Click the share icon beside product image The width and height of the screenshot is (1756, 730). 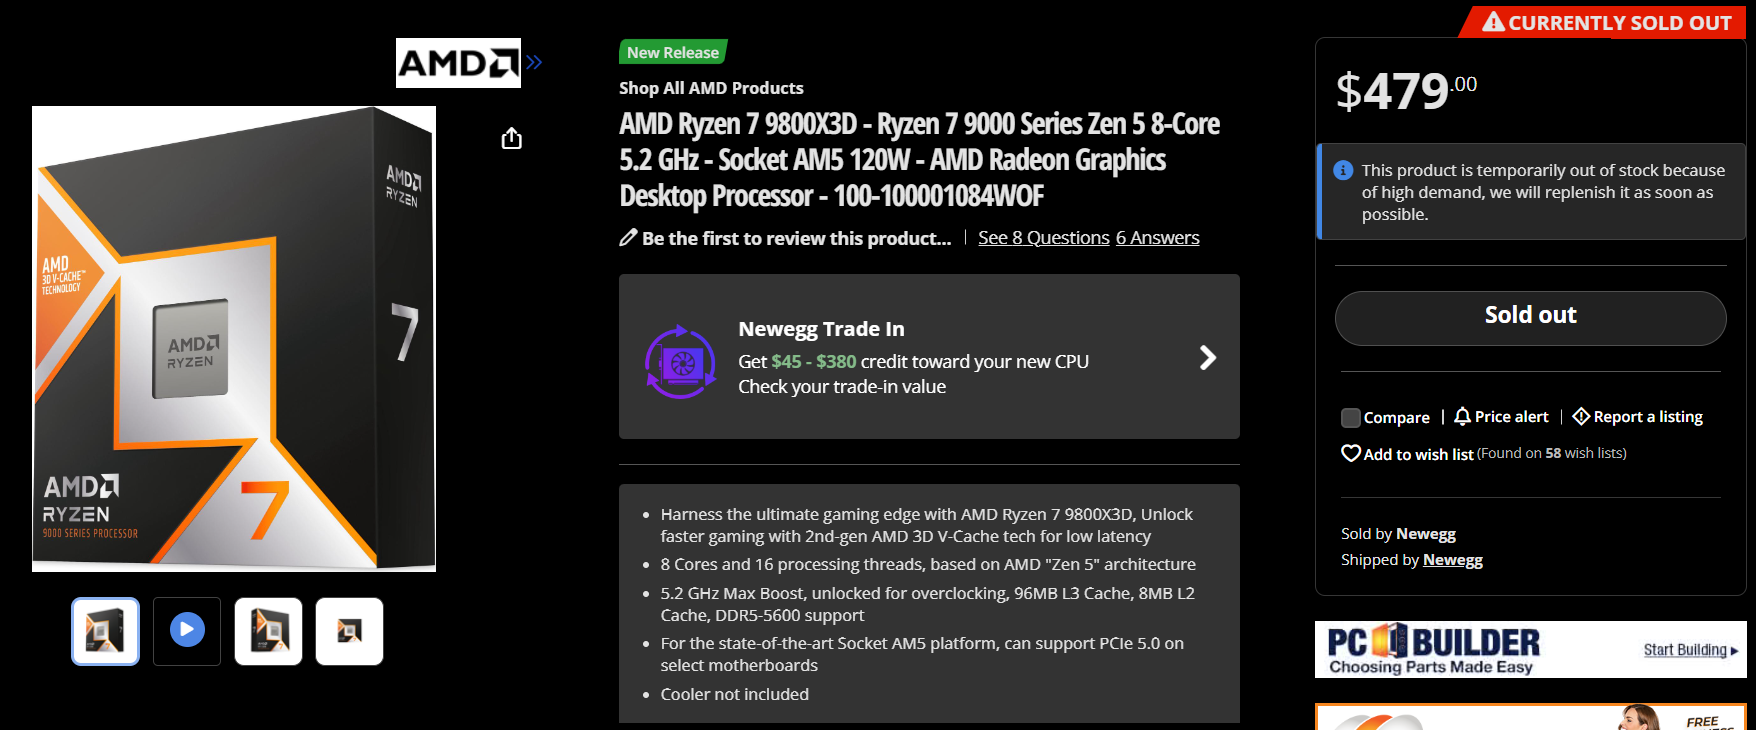click(511, 138)
